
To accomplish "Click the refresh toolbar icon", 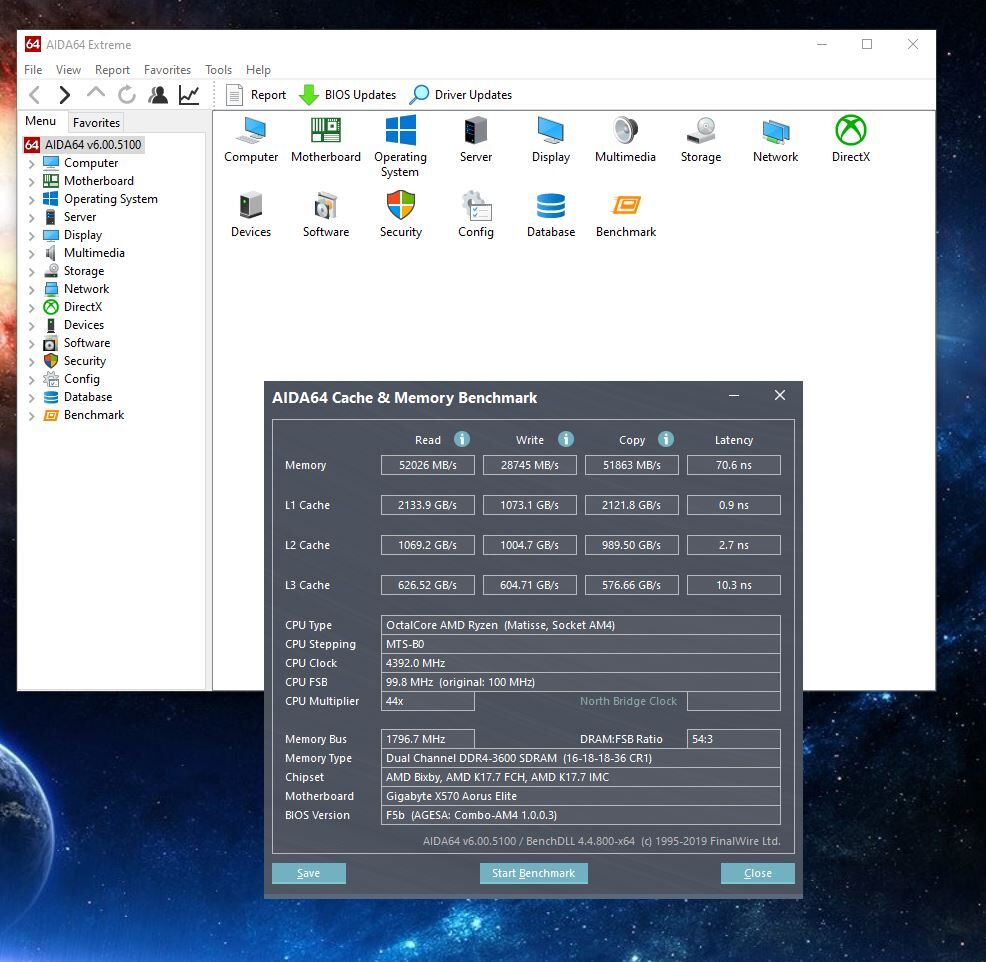I will [126, 95].
